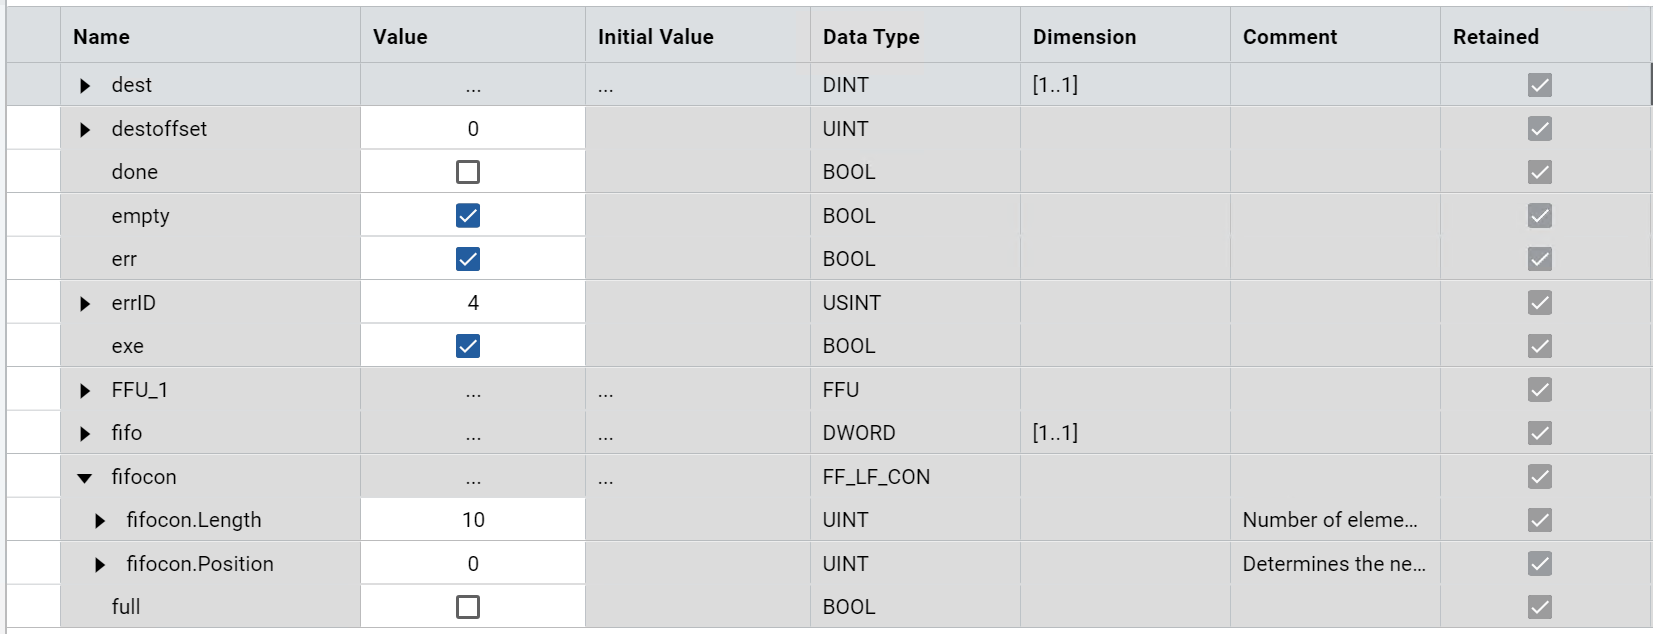Viewport: 1653px width, 634px height.
Task: Expand the fifo array variable
Action: [x=85, y=434]
